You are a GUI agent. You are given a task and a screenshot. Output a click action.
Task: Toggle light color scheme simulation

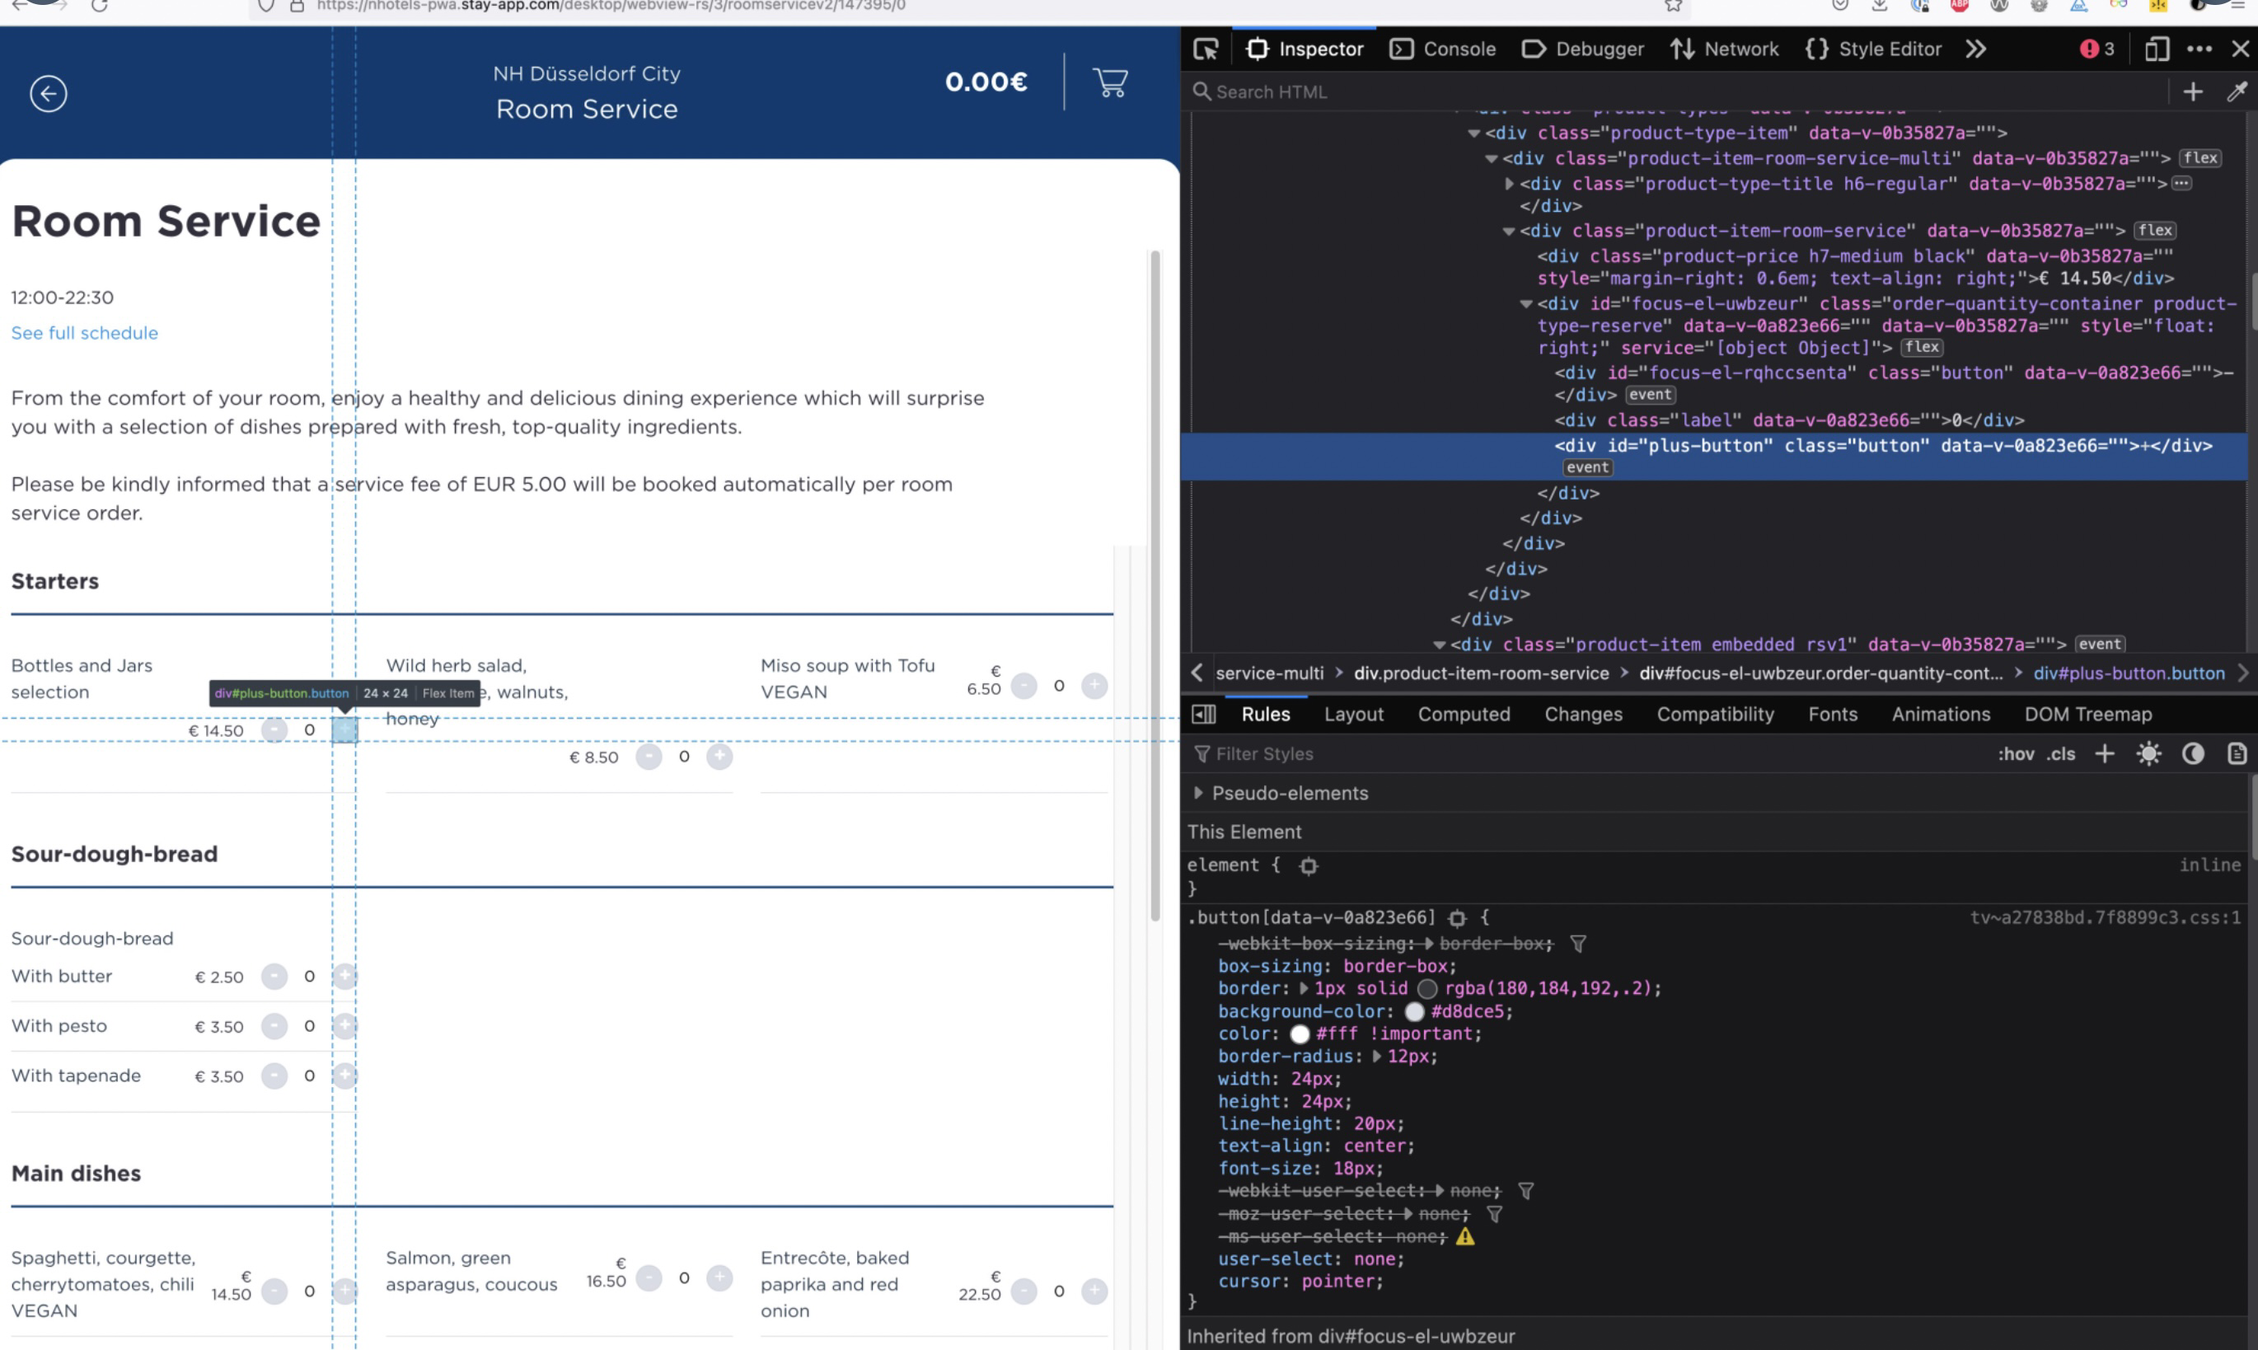pyautogui.click(x=2148, y=754)
